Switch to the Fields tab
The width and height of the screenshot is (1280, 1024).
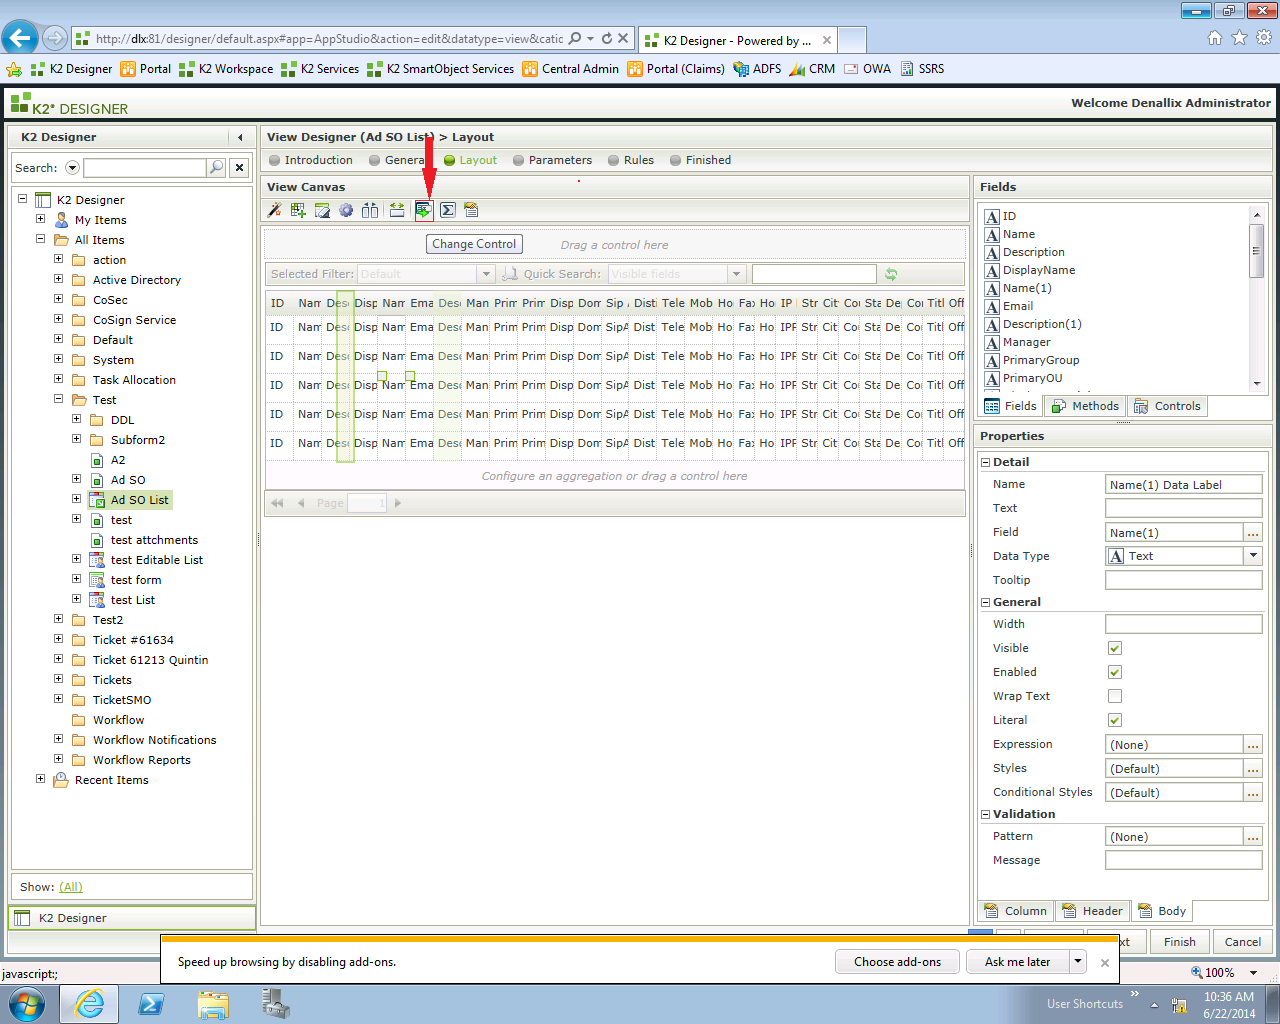pyautogui.click(x=1010, y=406)
